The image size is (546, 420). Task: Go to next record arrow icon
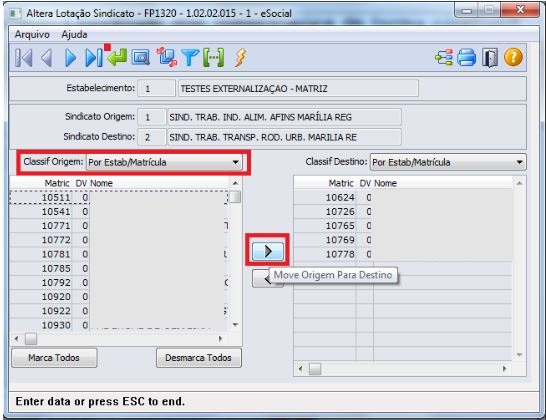(70, 57)
